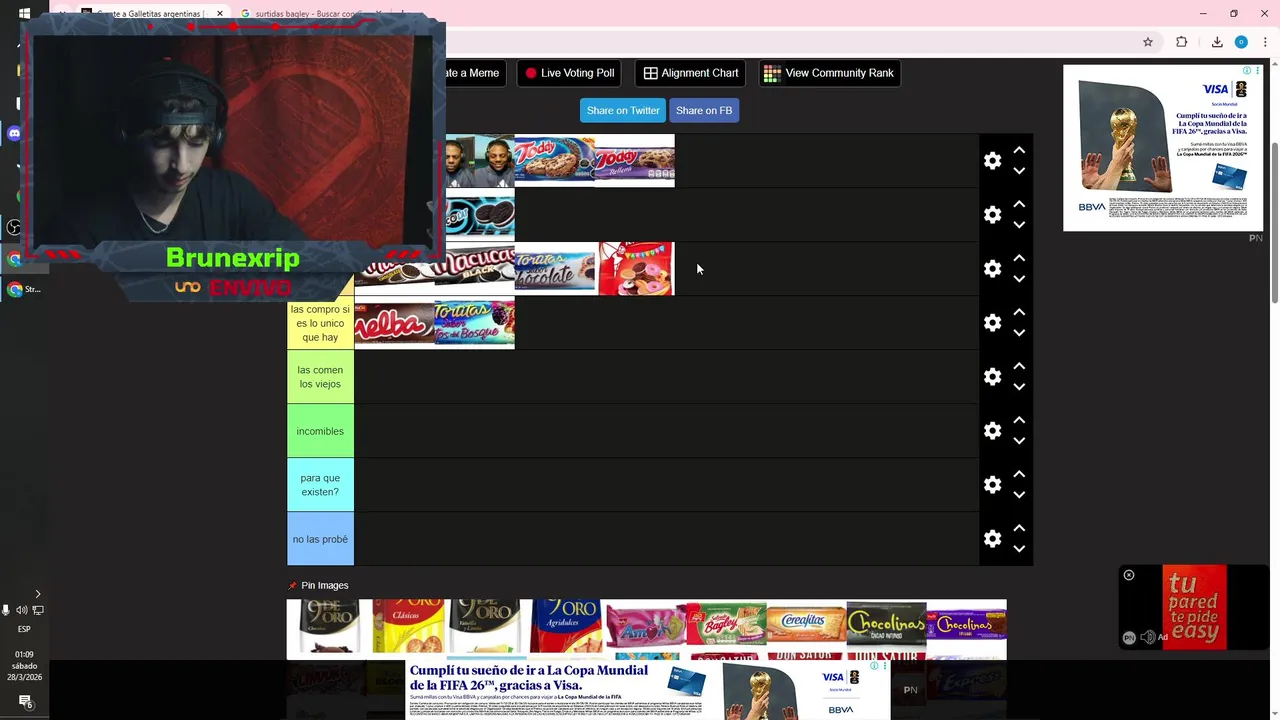Move 'las comen los viejos' row down

1019,387
